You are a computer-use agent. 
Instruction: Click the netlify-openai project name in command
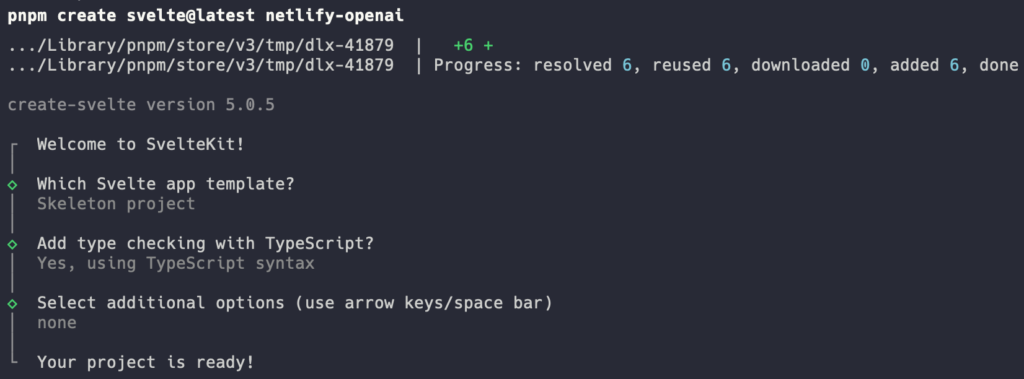tap(335, 16)
